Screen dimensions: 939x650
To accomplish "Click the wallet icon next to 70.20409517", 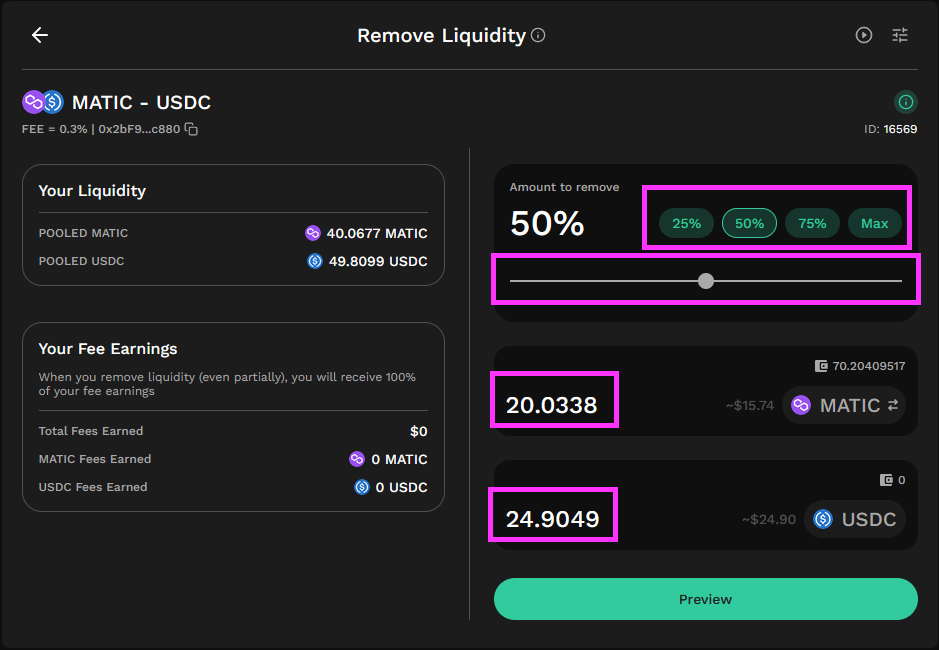I will point(821,365).
